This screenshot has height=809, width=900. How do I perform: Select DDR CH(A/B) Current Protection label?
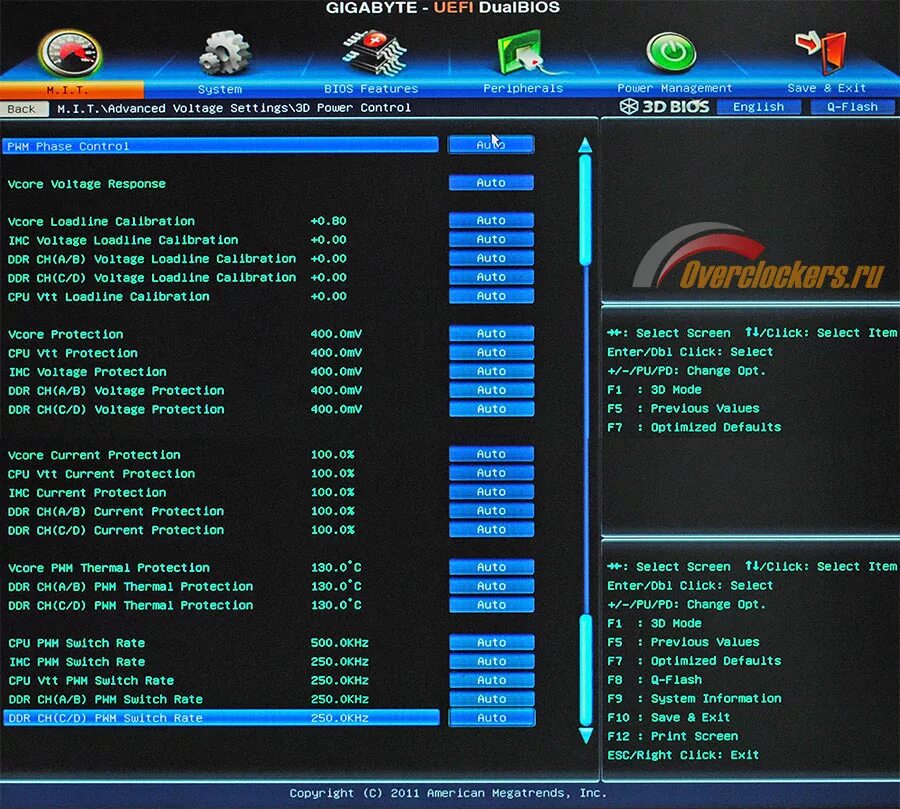[x=116, y=512]
